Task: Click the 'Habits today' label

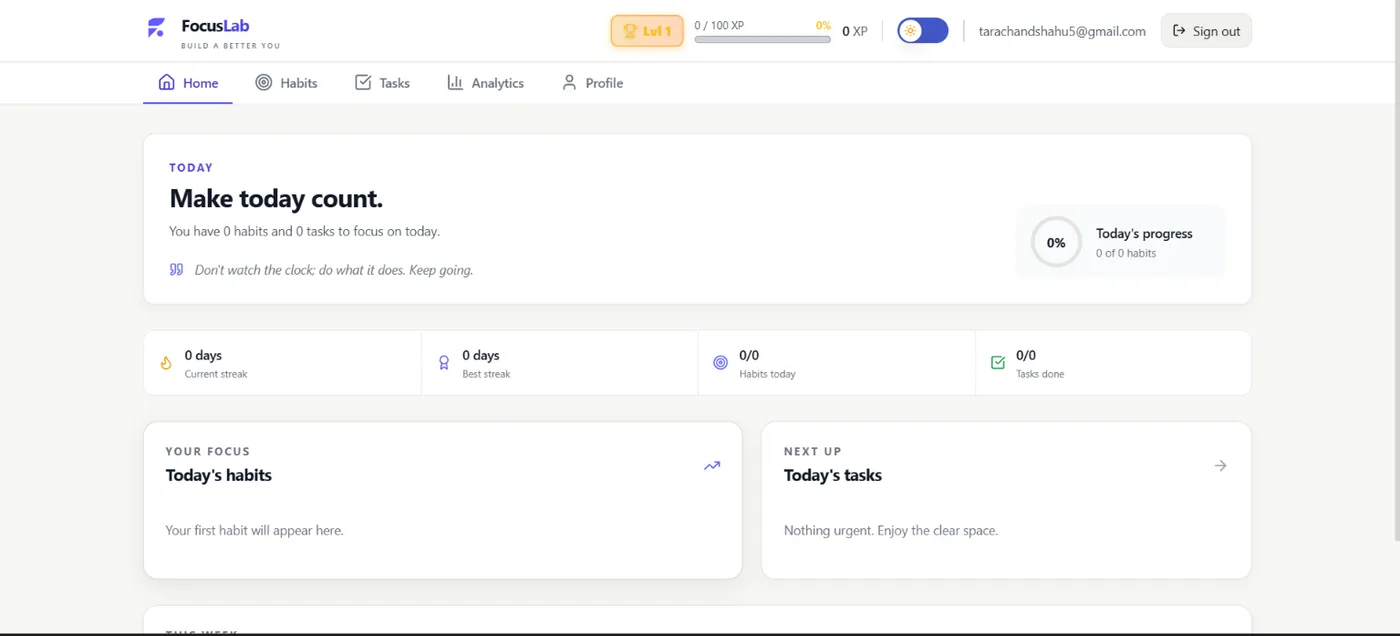Action: (x=767, y=374)
